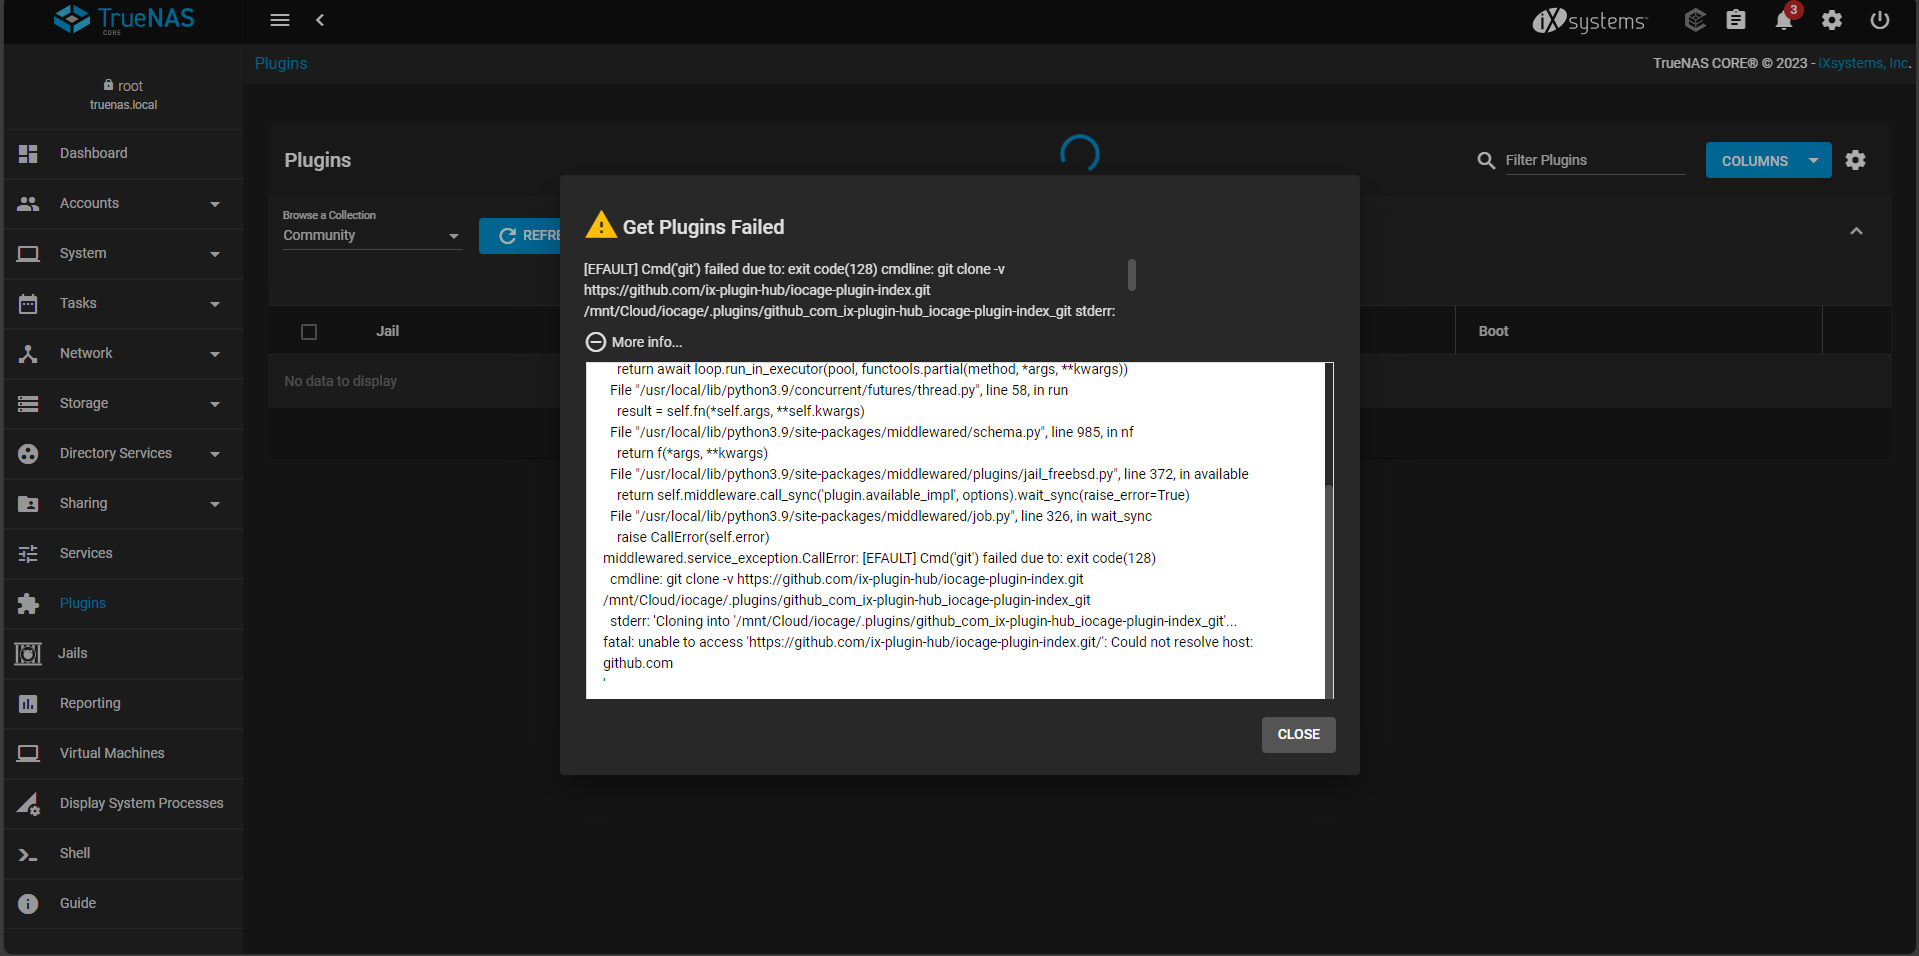The height and width of the screenshot is (956, 1919).
Task: Open the Services menu item
Action: point(124,553)
